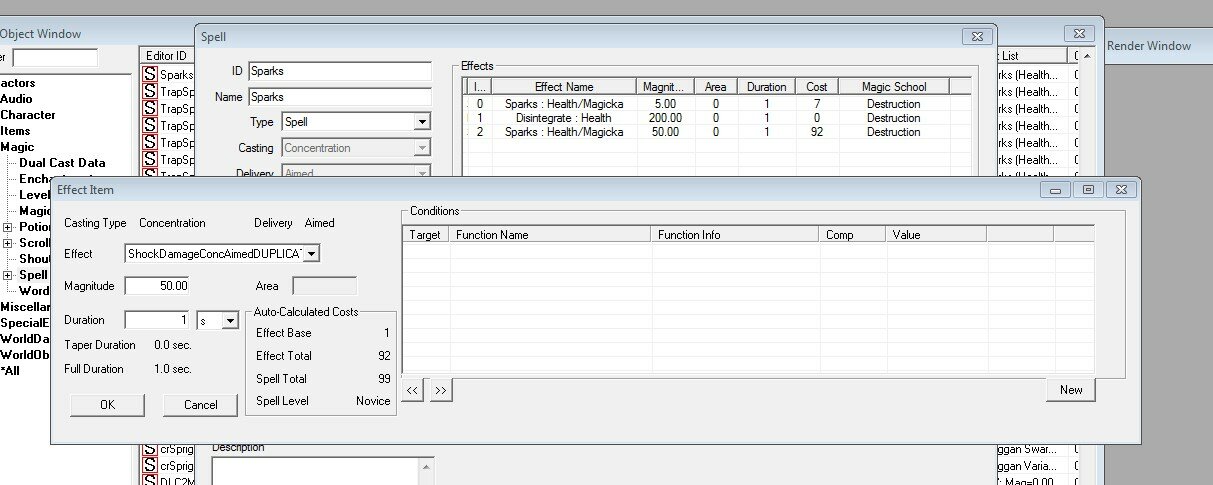Close the Spell window

click(977, 36)
